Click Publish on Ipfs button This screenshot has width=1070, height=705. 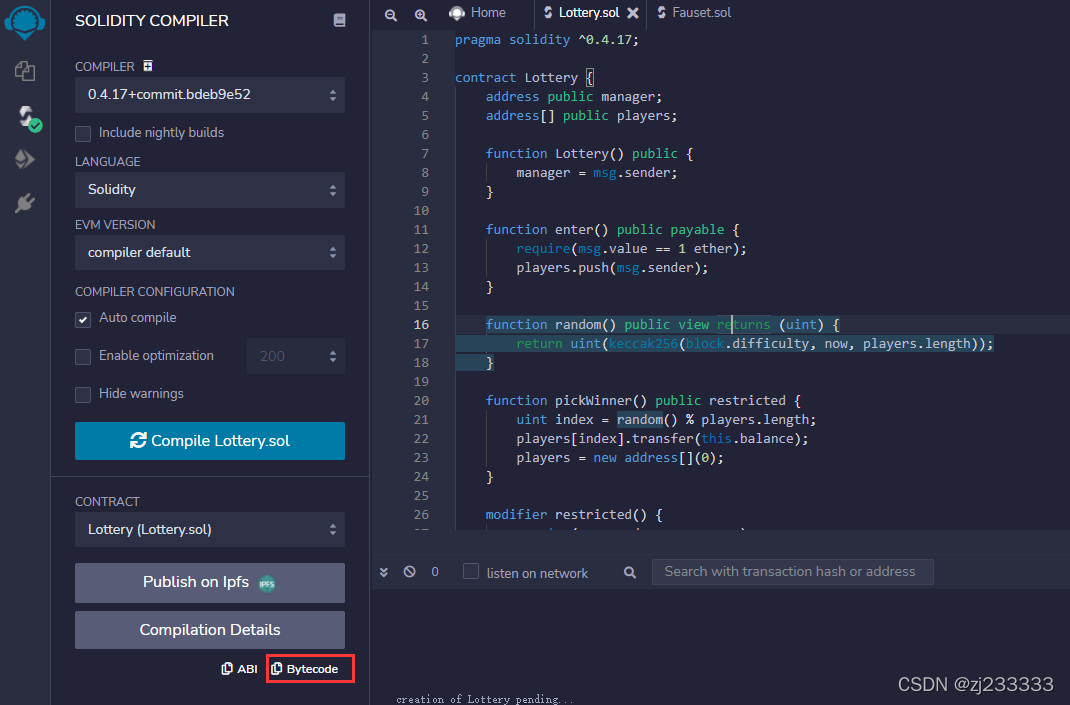tap(209, 583)
